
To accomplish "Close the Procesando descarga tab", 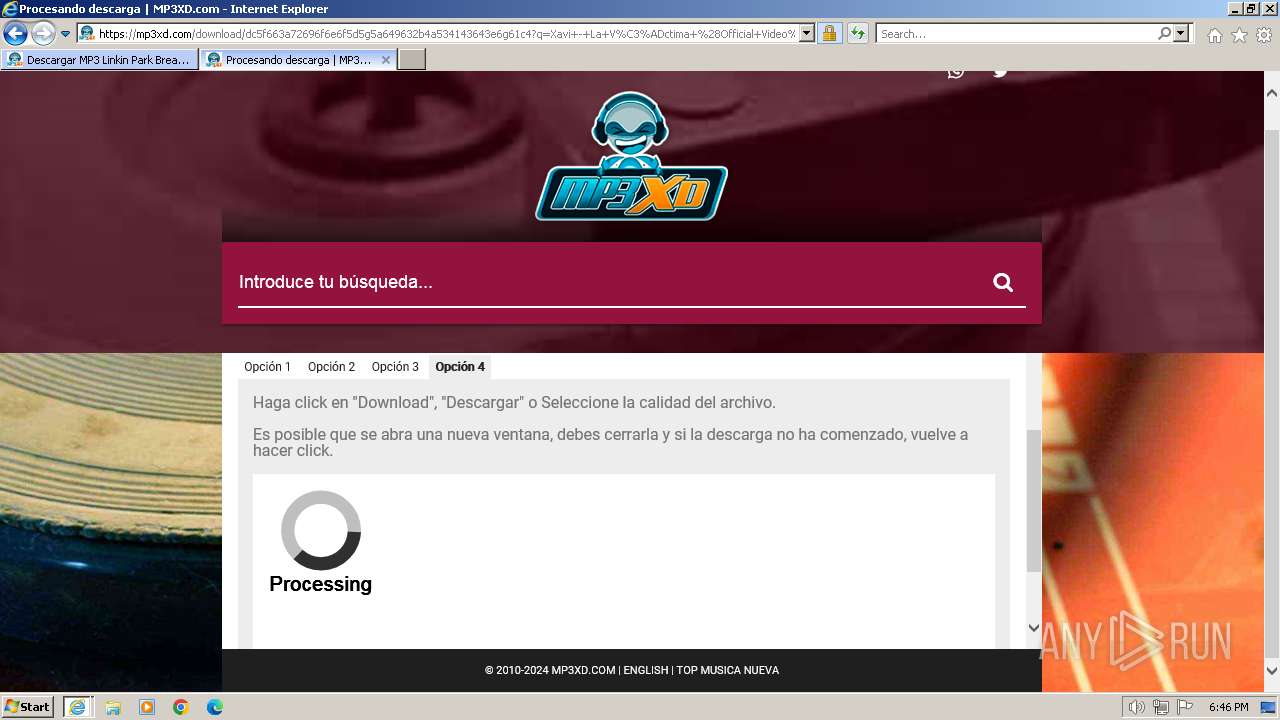I will pyautogui.click(x=386, y=60).
